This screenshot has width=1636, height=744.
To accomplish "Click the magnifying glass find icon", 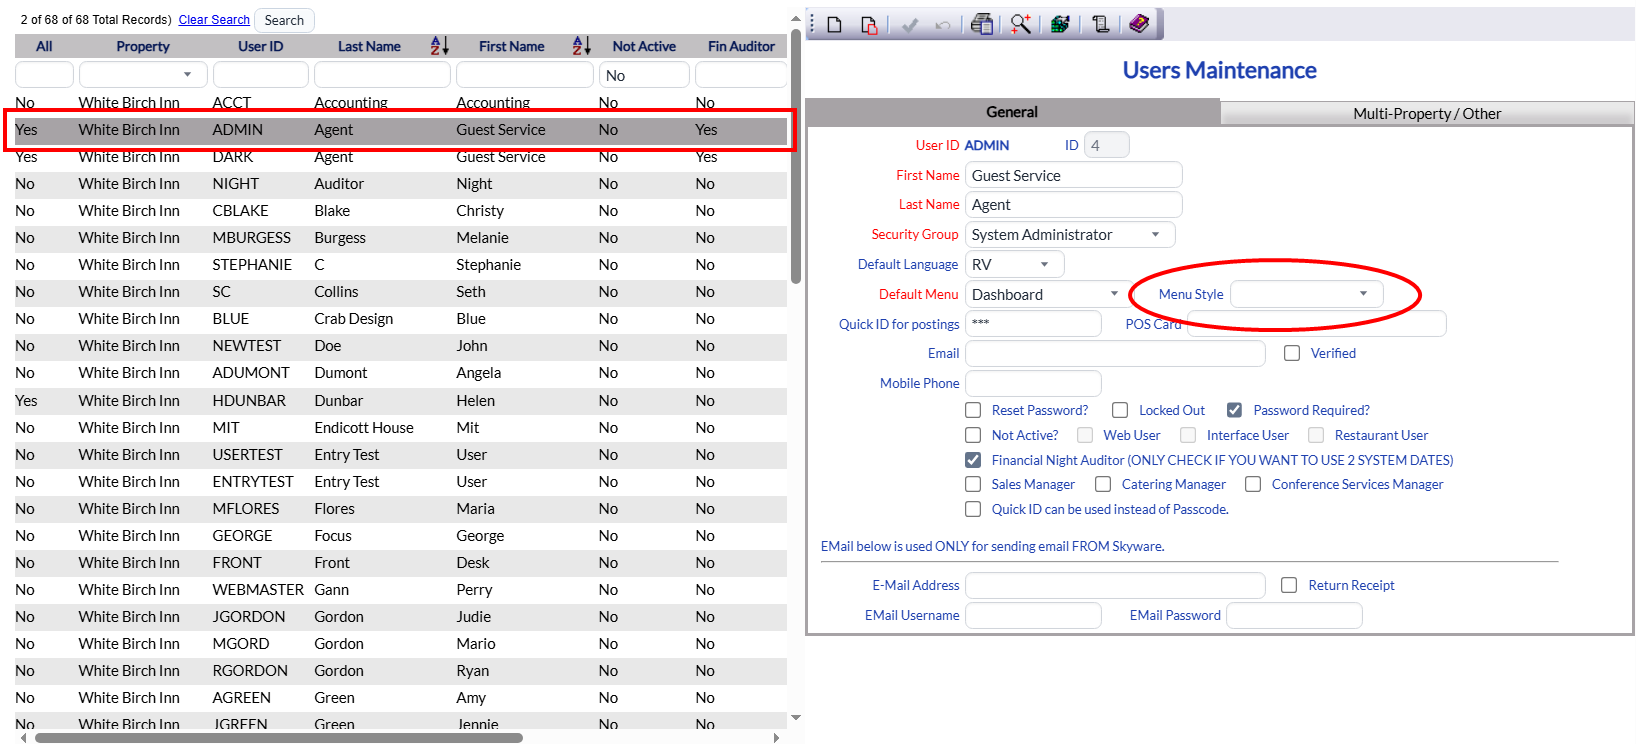I will (1020, 25).
